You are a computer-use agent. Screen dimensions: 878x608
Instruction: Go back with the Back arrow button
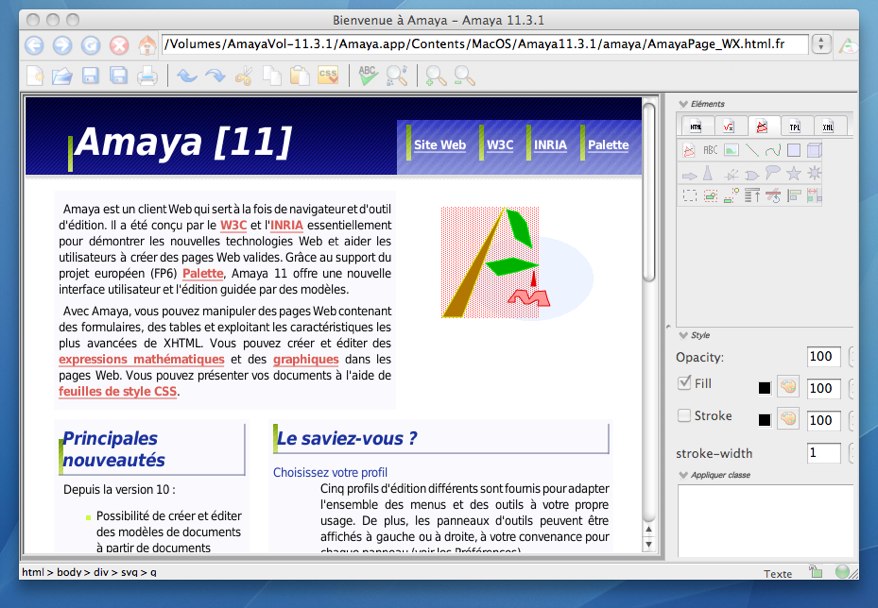(x=34, y=45)
